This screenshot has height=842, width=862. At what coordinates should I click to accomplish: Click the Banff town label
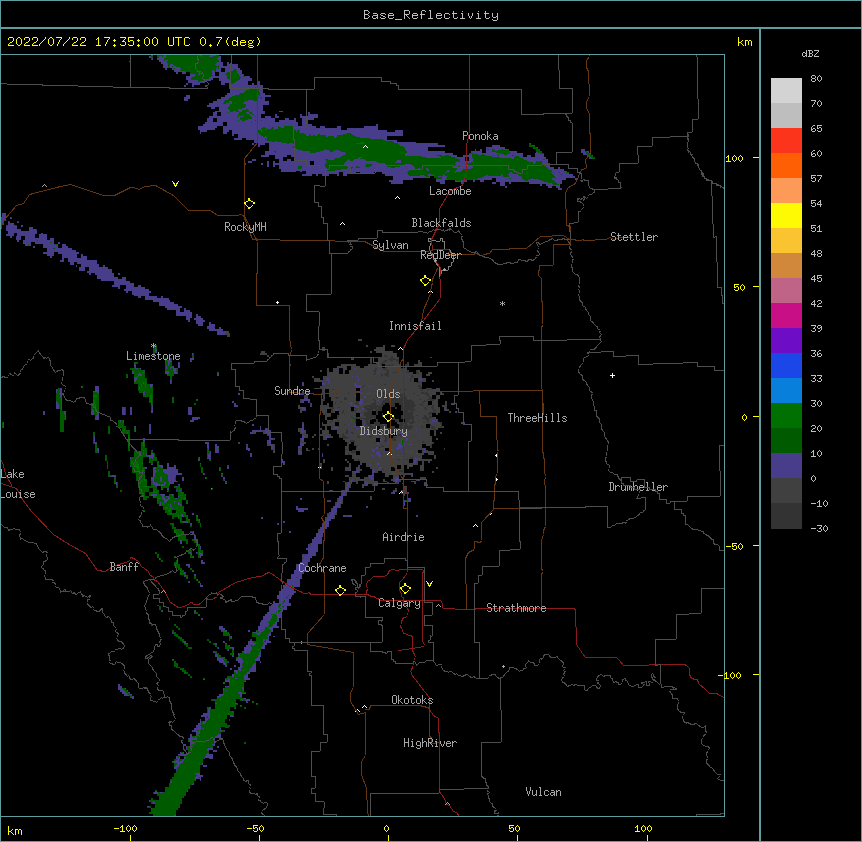124,567
